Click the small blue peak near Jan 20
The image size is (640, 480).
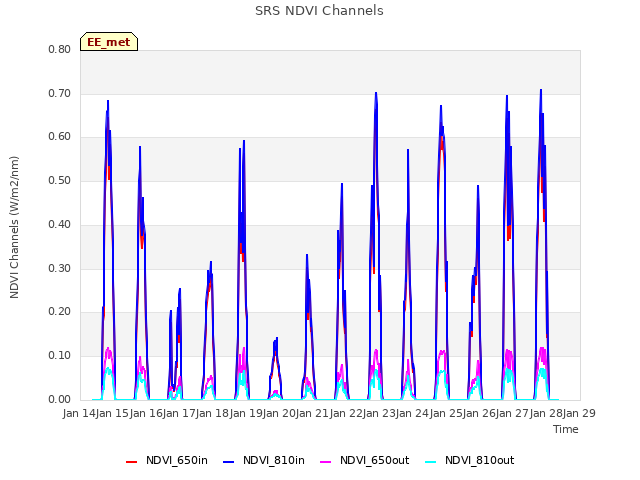pos(277,338)
